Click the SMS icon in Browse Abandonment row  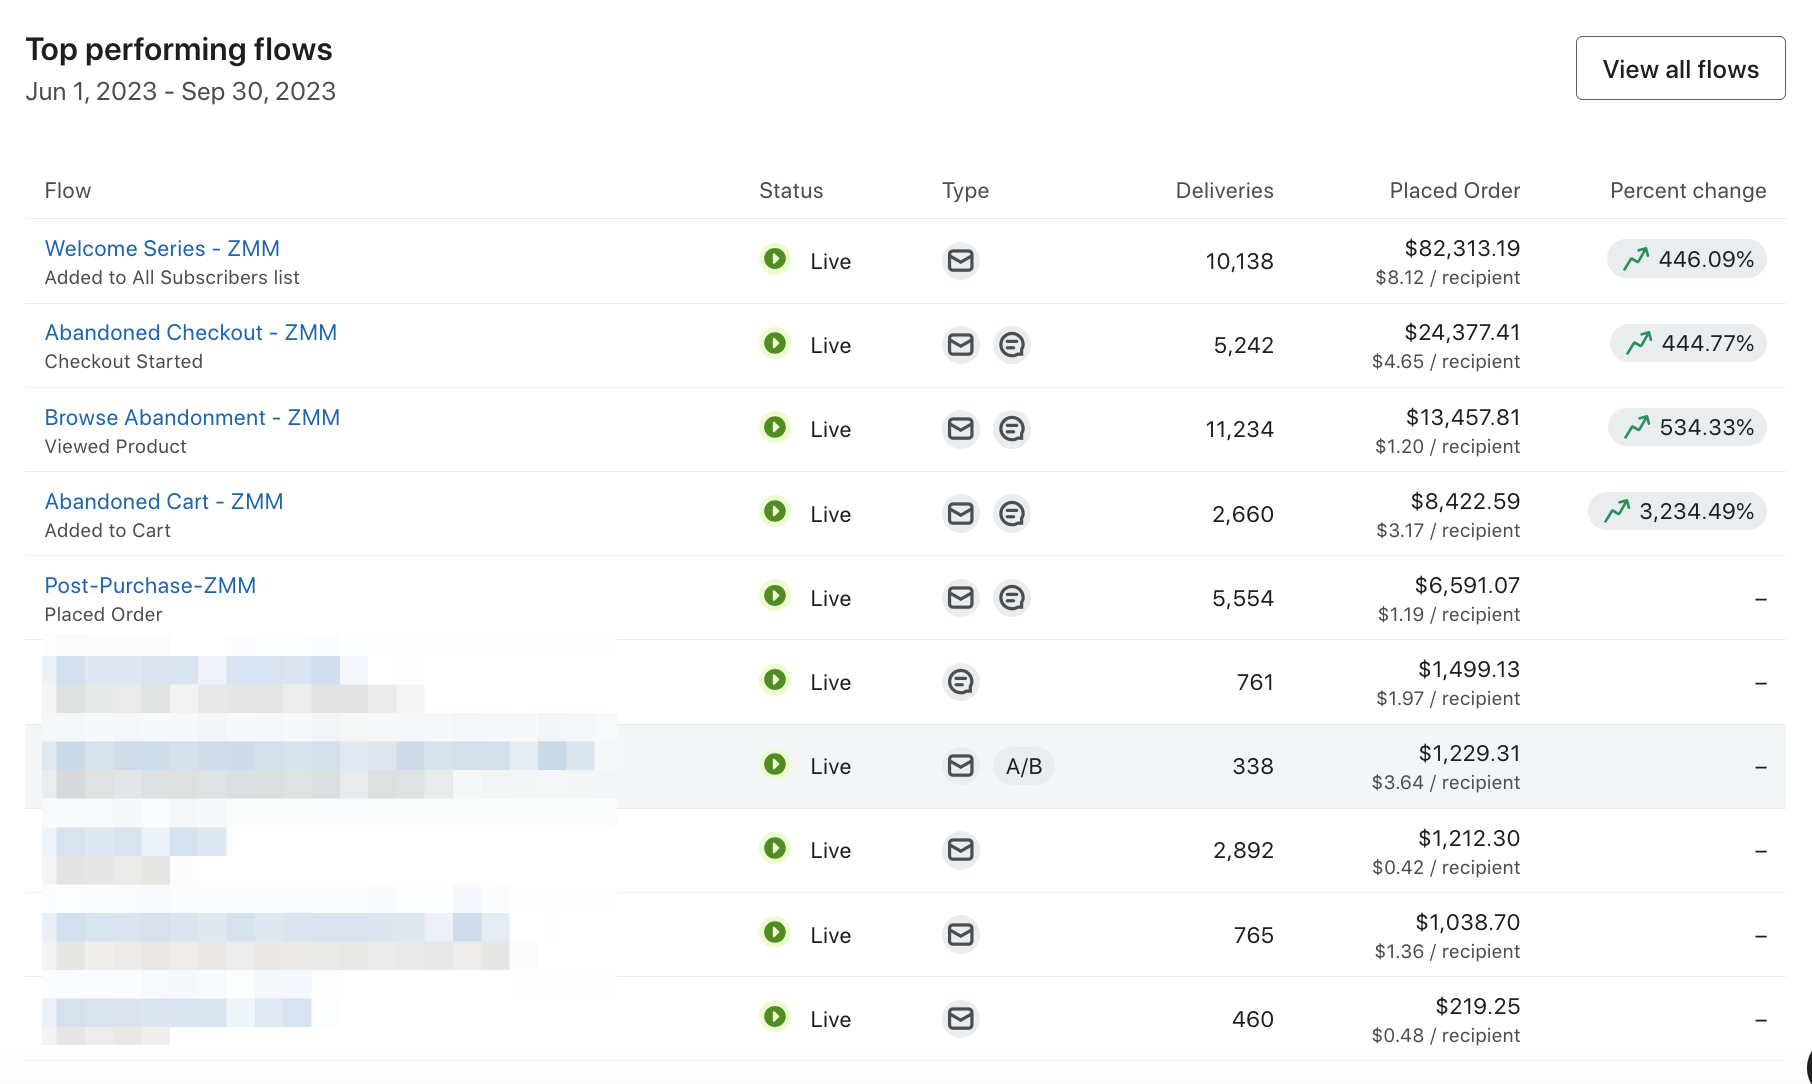[x=1012, y=428]
